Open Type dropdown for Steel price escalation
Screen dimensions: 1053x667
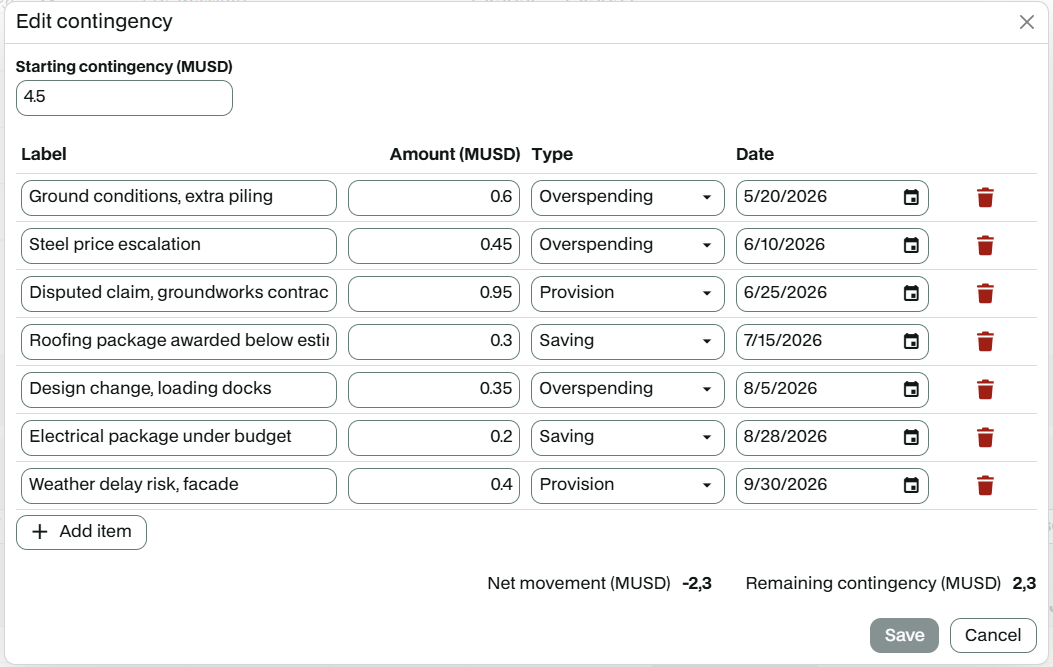pyautogui.click(x=627, y=246)
